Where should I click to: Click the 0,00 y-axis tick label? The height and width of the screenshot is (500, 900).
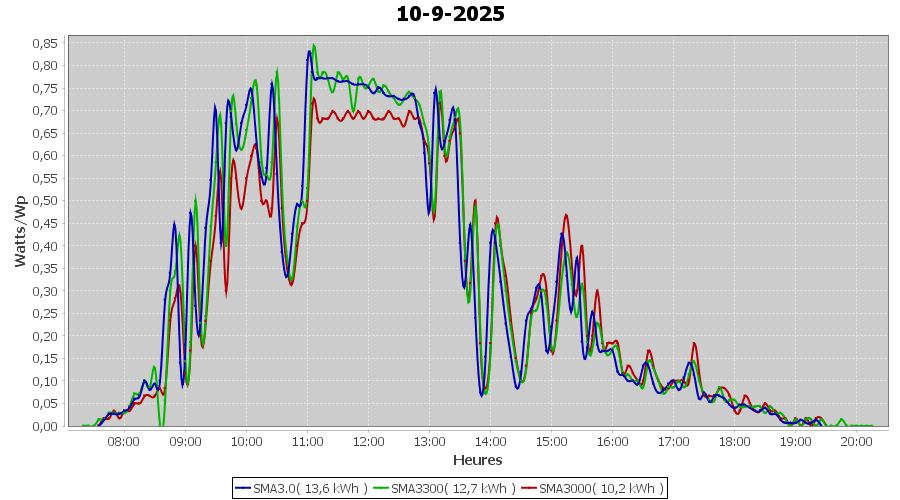coord(45,426)
